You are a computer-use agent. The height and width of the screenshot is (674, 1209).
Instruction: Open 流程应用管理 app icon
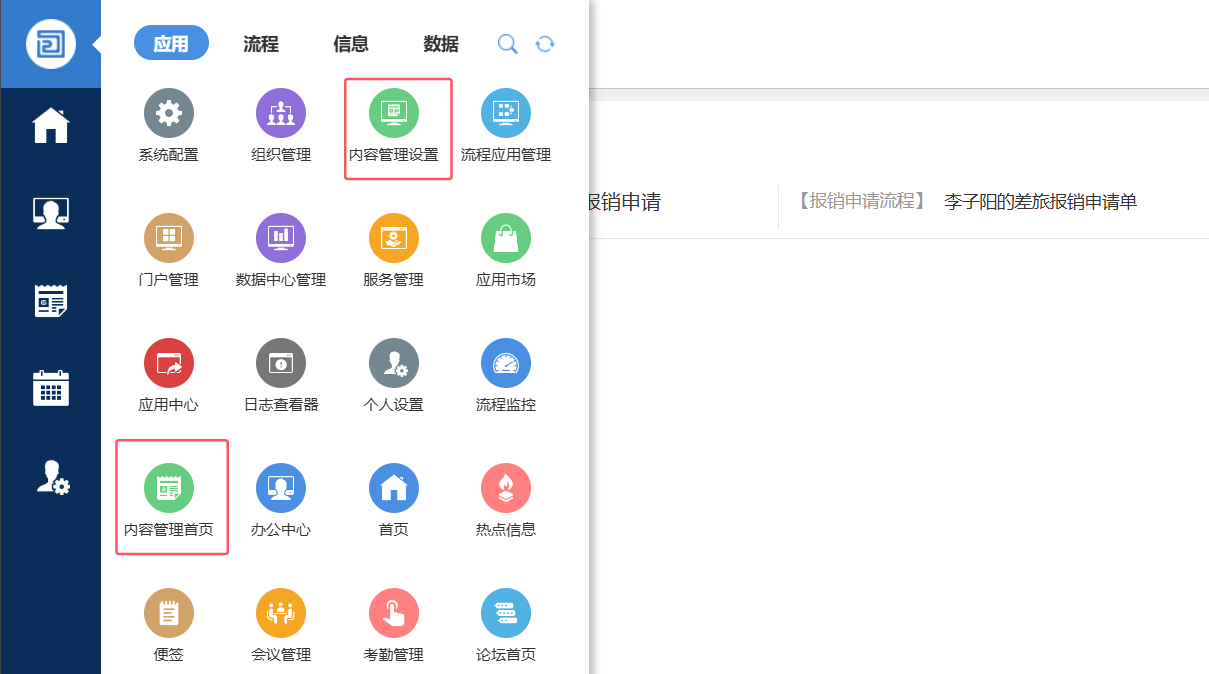point(505,114)
